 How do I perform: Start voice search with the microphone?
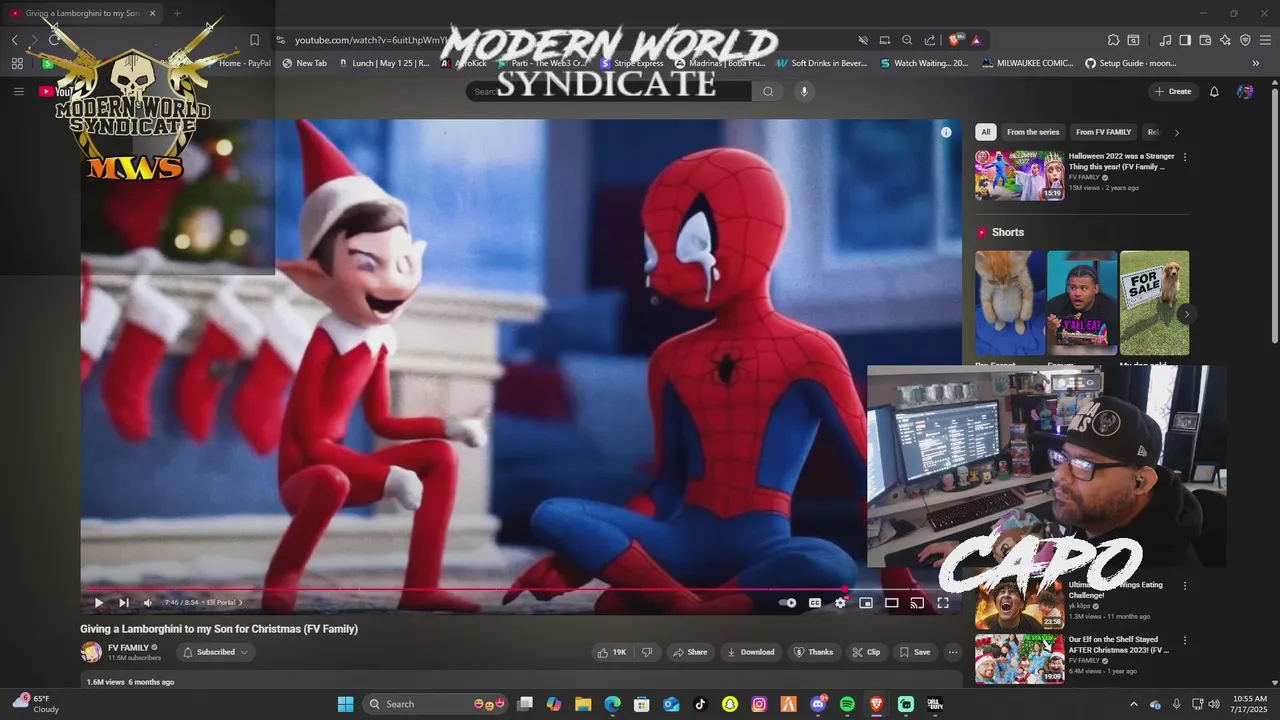[803, 91]
